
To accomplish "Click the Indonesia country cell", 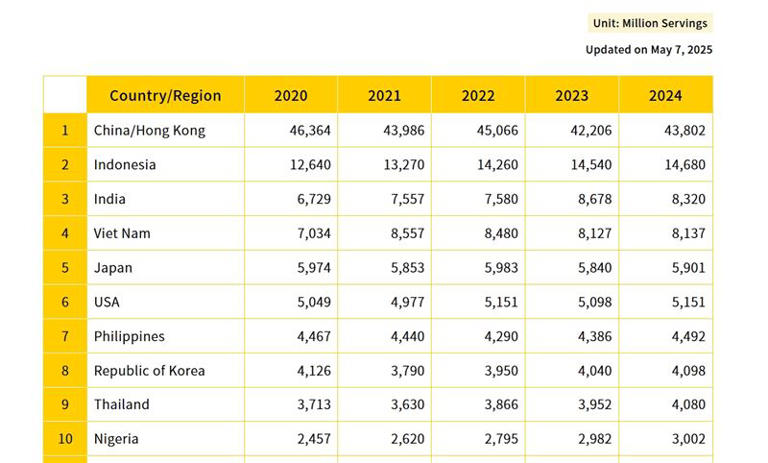I will pos(125,165).
